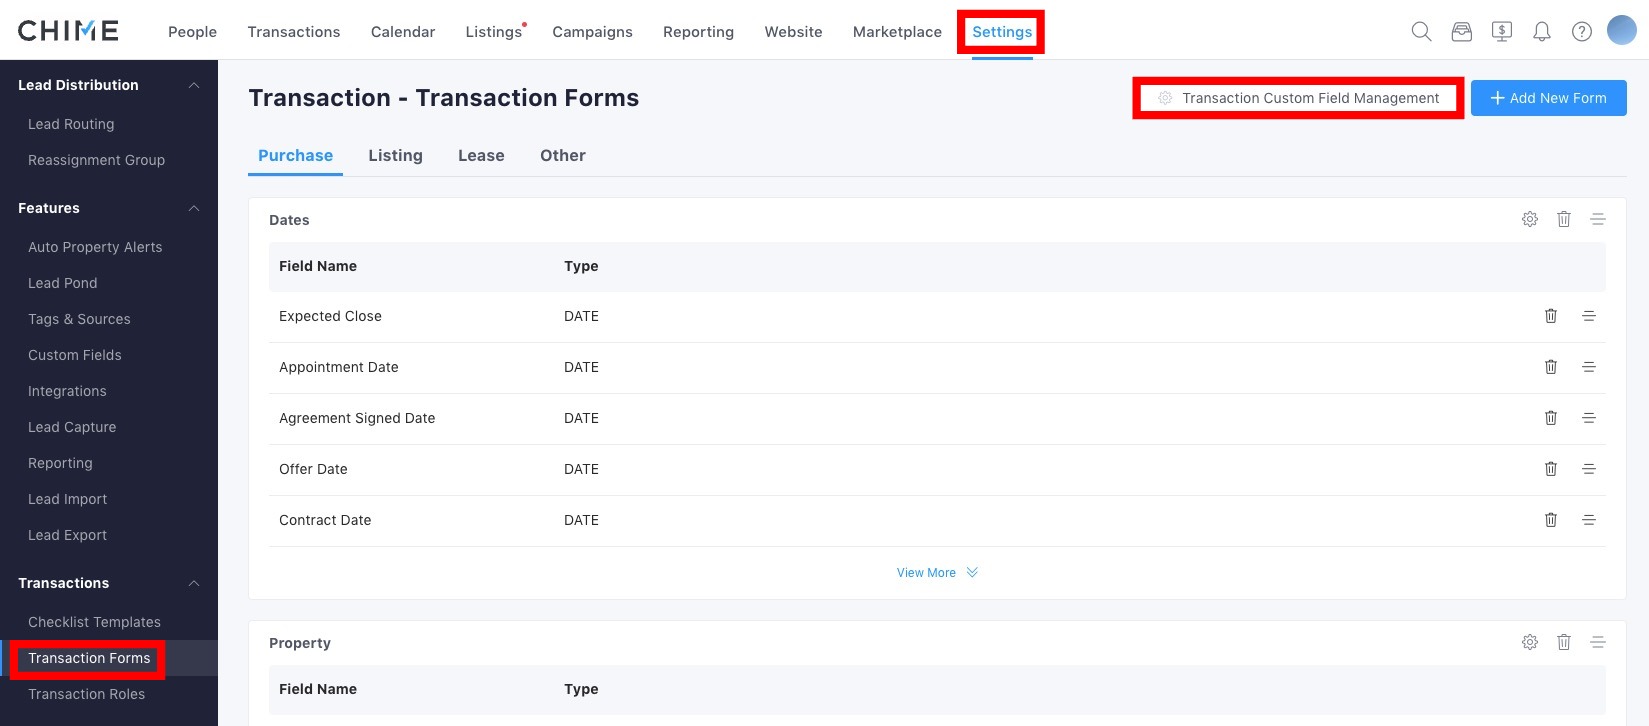Viewport: 1649px width, 726px height.
Task: Select the Contract Date field name
Action: tap(325, 520)
